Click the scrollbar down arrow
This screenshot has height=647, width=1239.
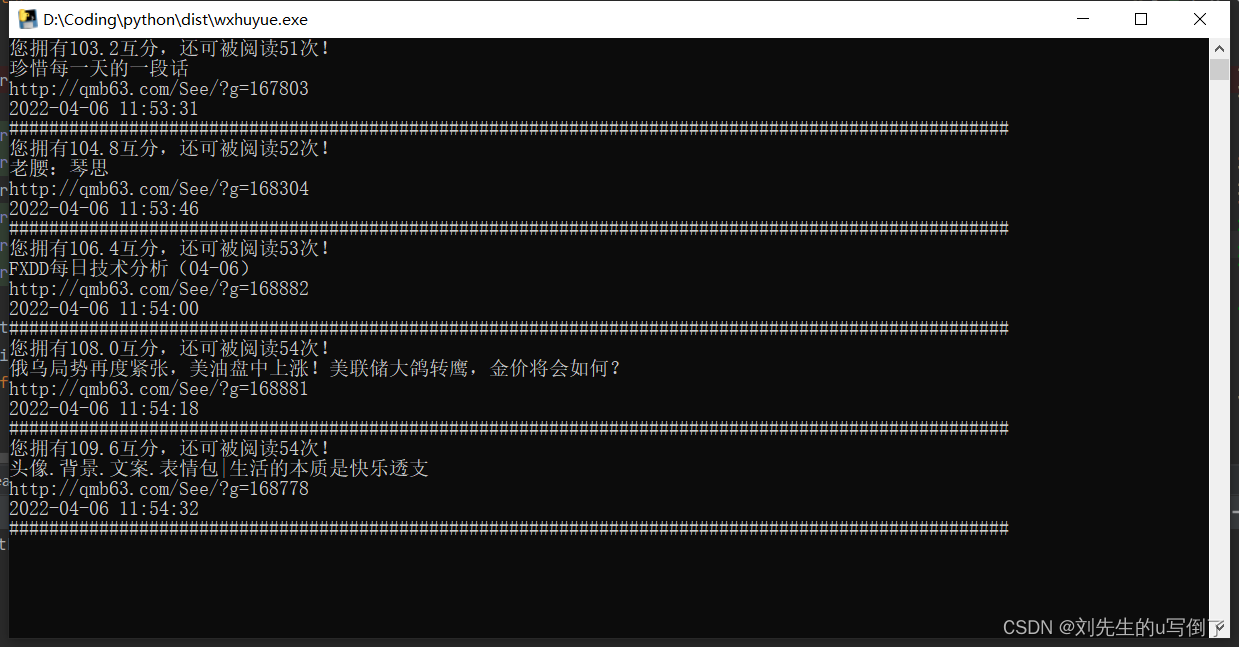point(1219,627)
